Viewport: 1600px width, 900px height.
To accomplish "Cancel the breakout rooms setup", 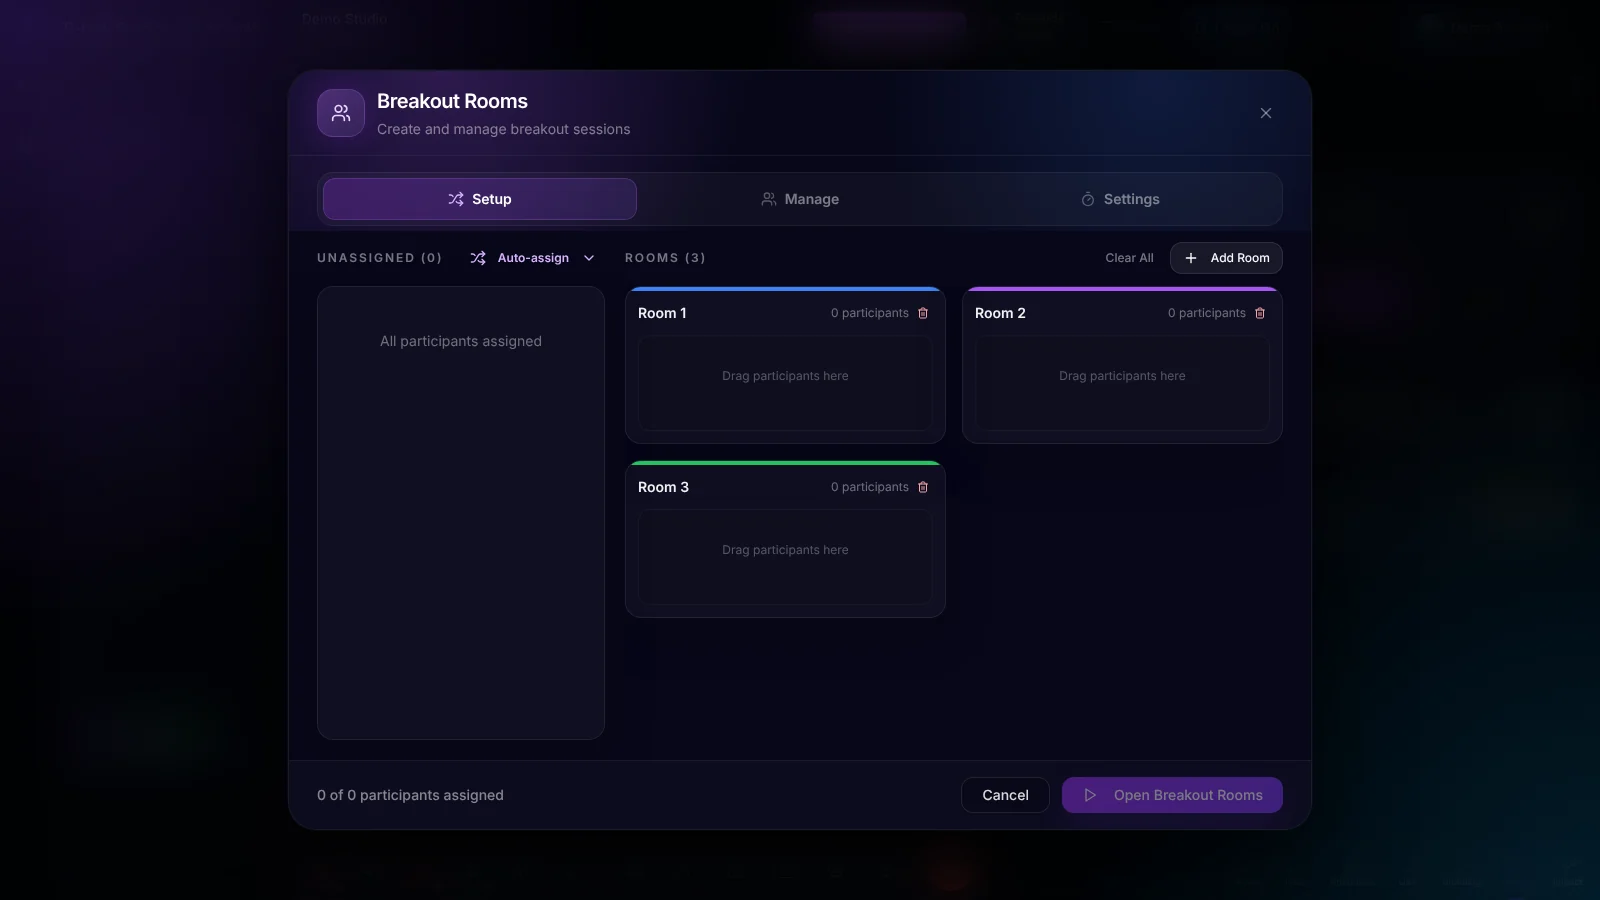I will (x=1005, y=795).
